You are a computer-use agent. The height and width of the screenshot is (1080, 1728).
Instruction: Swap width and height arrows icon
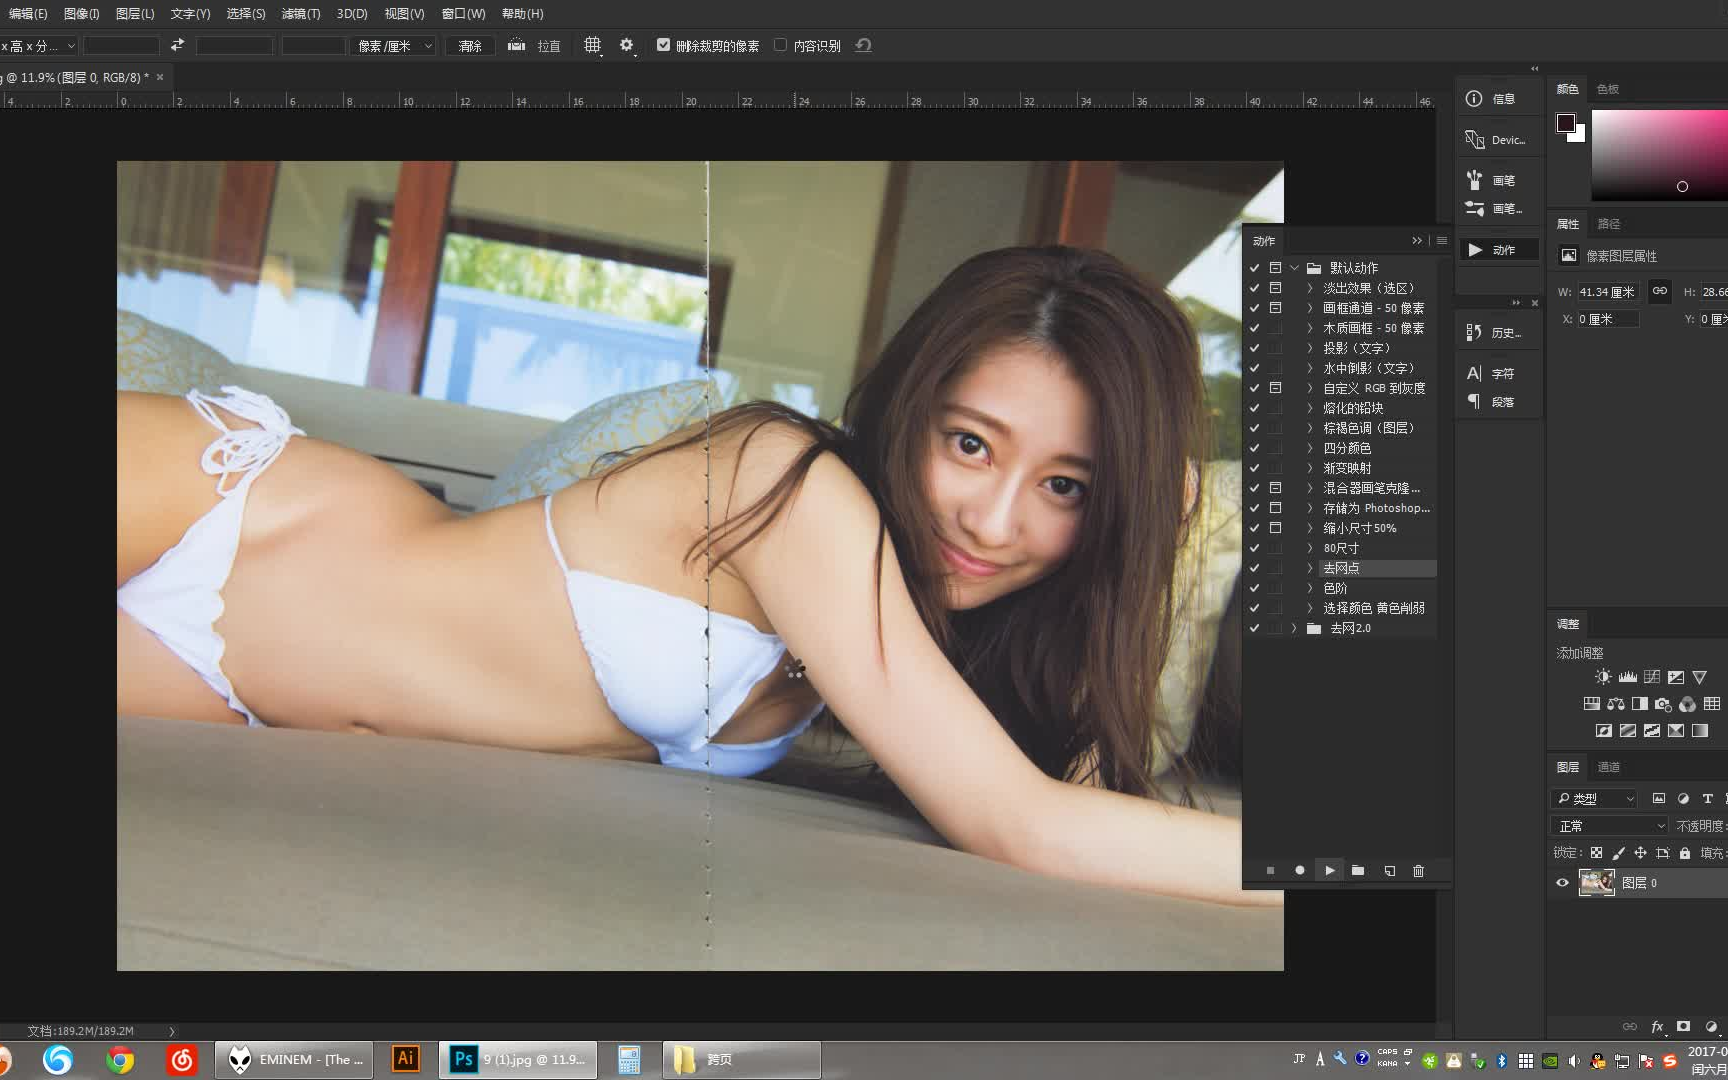click(178, 45)
